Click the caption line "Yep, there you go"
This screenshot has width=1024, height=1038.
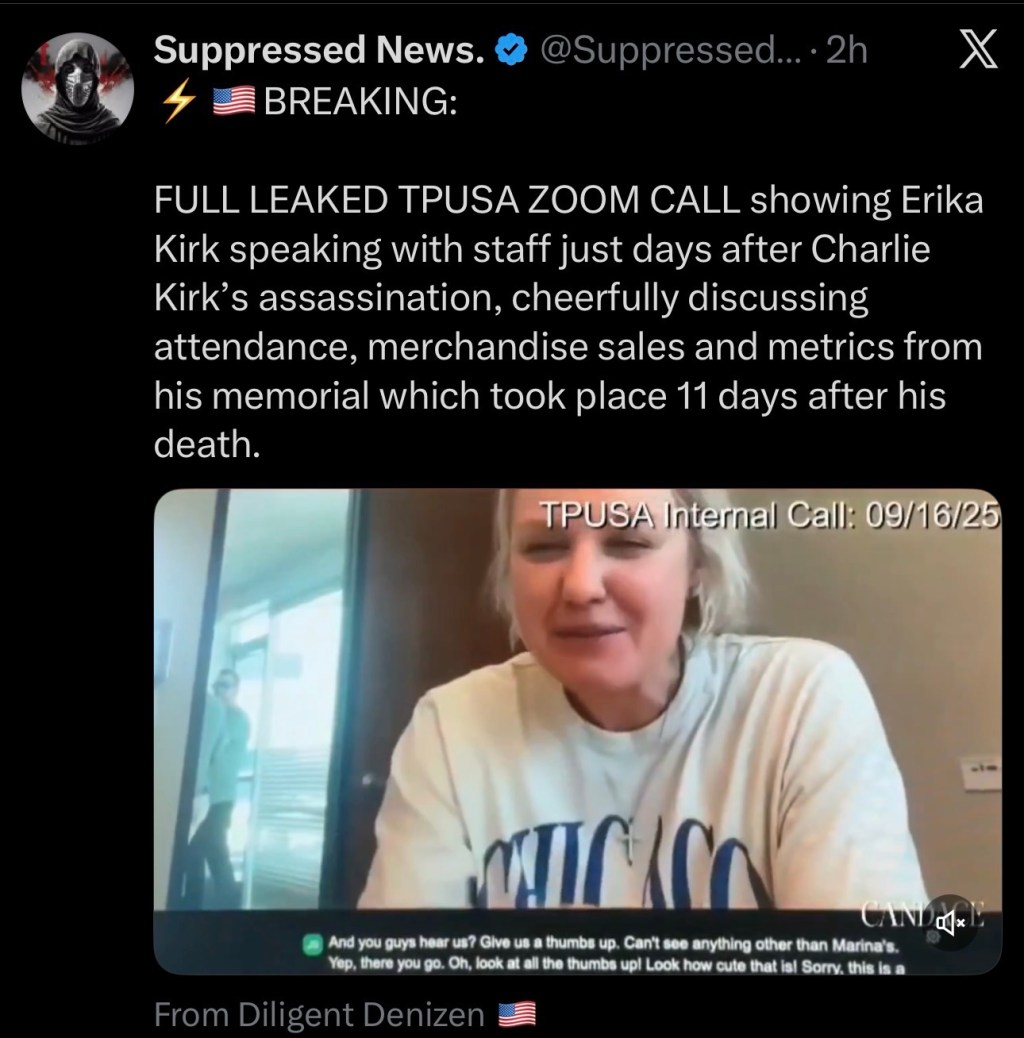[616, 965]
